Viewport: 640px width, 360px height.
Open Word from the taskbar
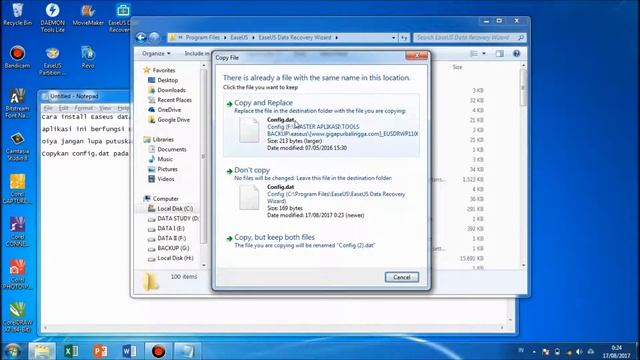[x=129, y=351]
